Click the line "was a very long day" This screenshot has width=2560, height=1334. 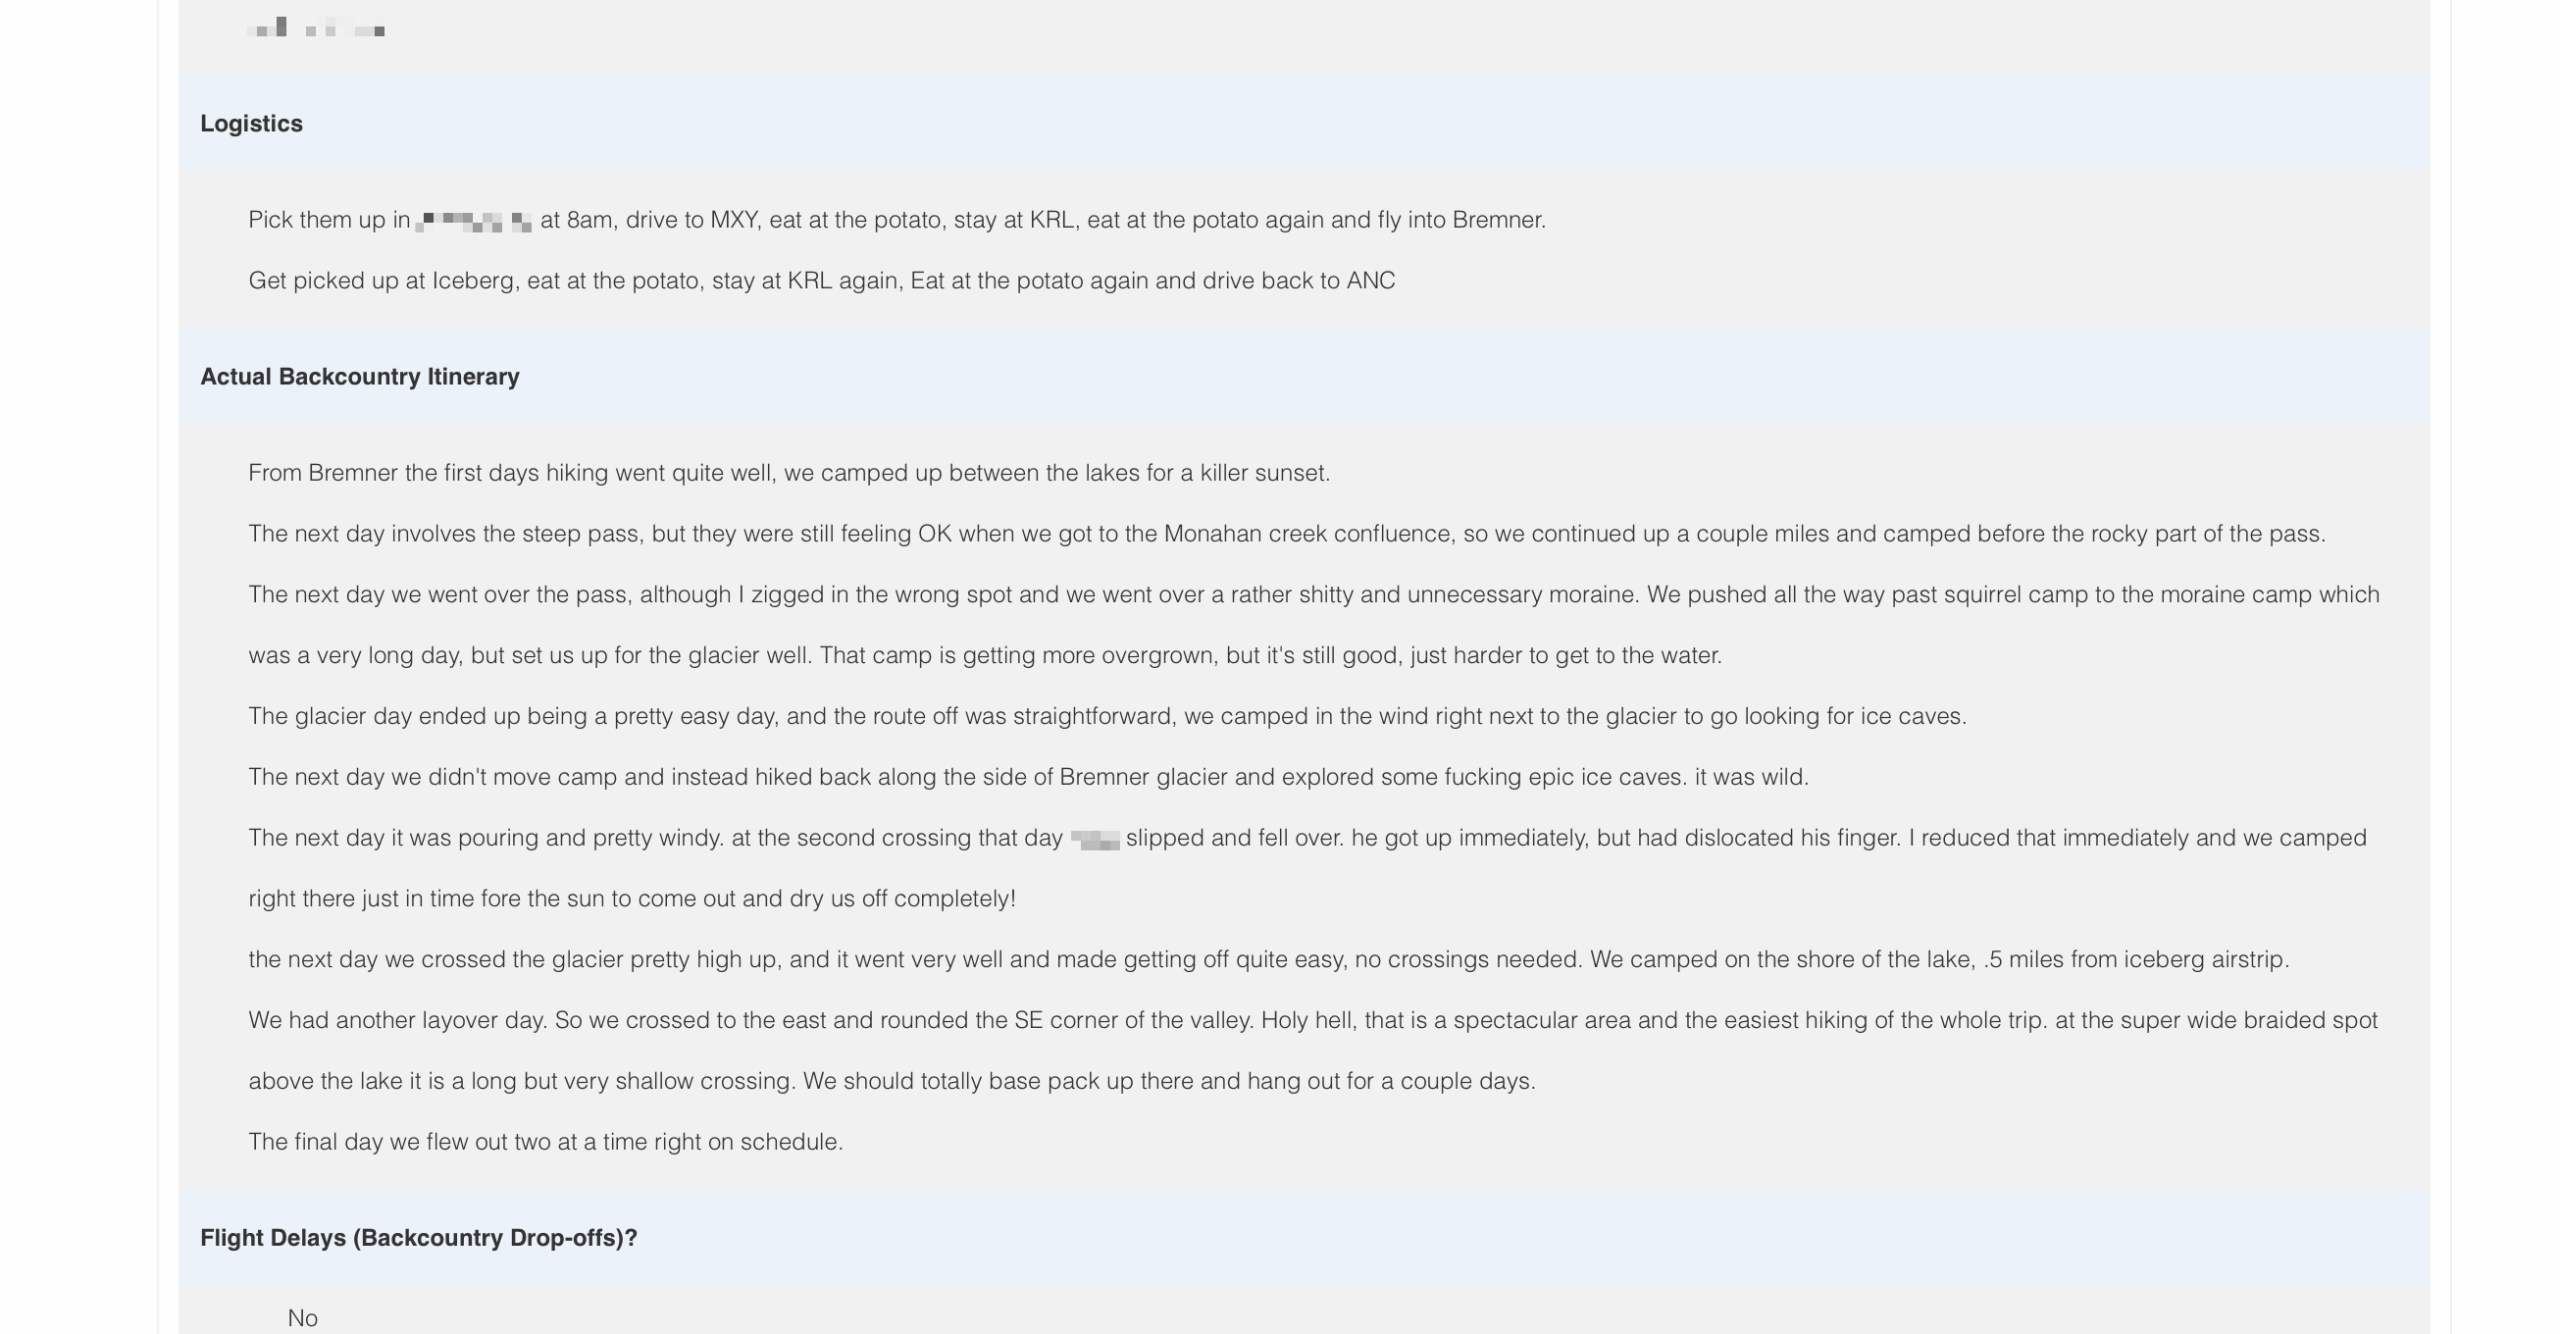pos(984,656)
